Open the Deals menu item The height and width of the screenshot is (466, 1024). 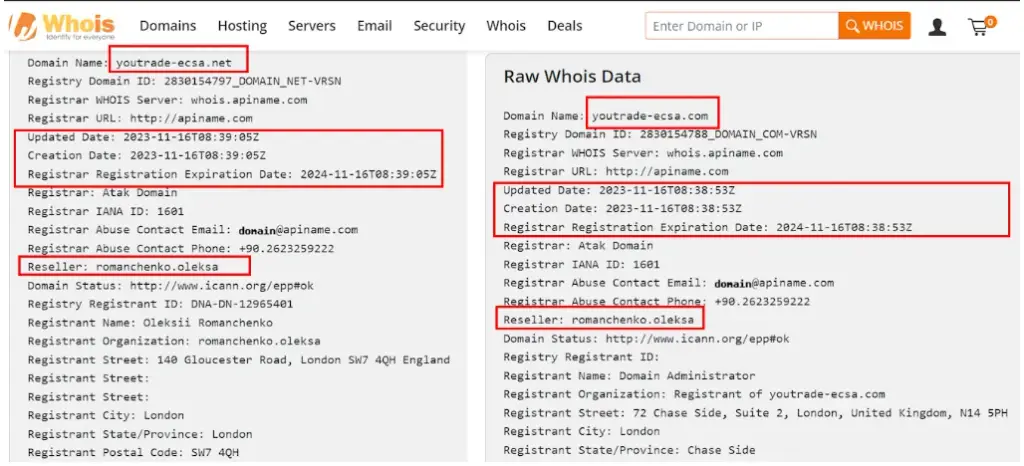[564, 26]
